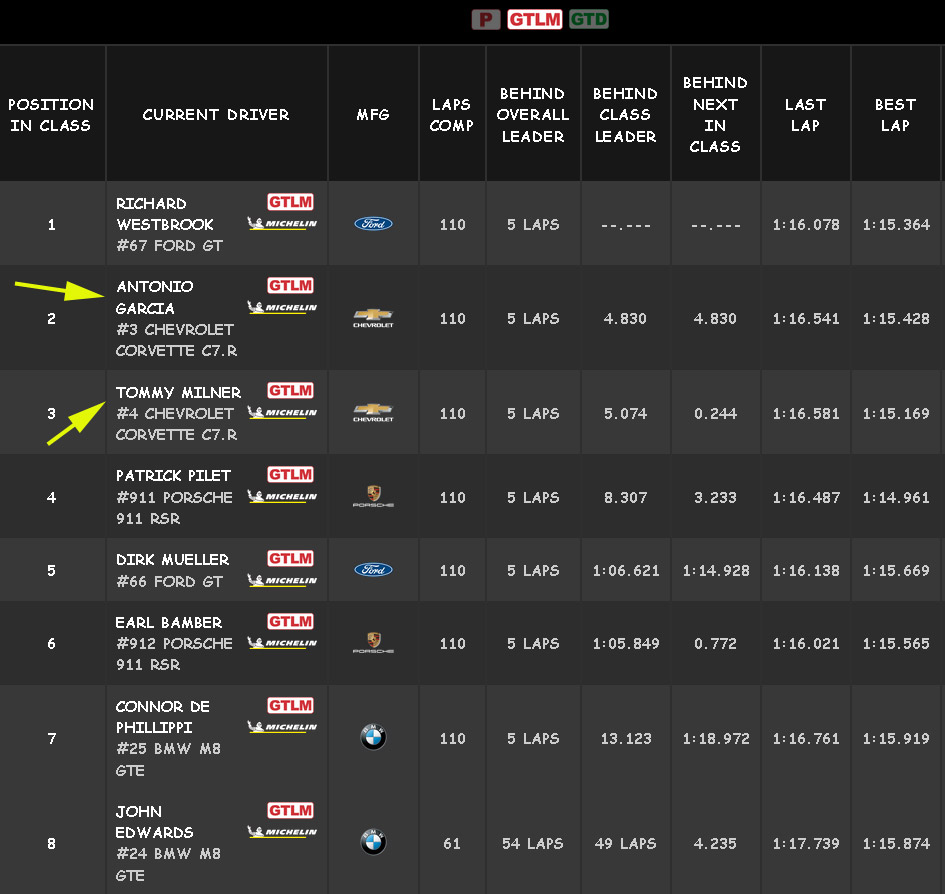Click last lap time 1:16.541
This screenshot has width=945, height=894.
[806, 318]
